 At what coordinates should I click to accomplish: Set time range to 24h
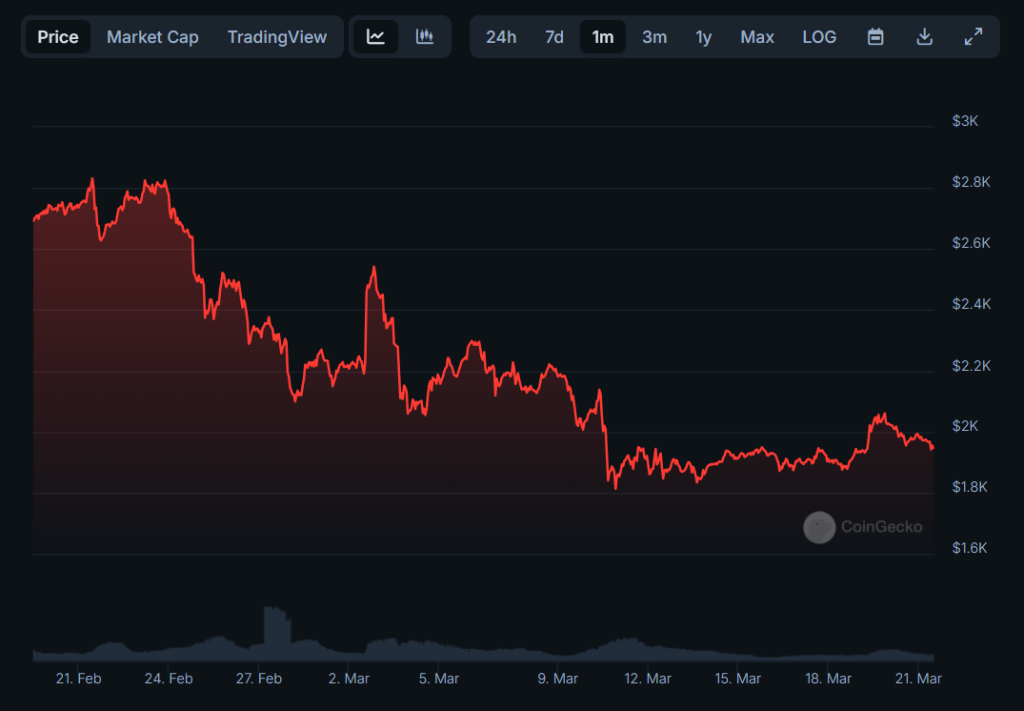click(x=501, y=37)
